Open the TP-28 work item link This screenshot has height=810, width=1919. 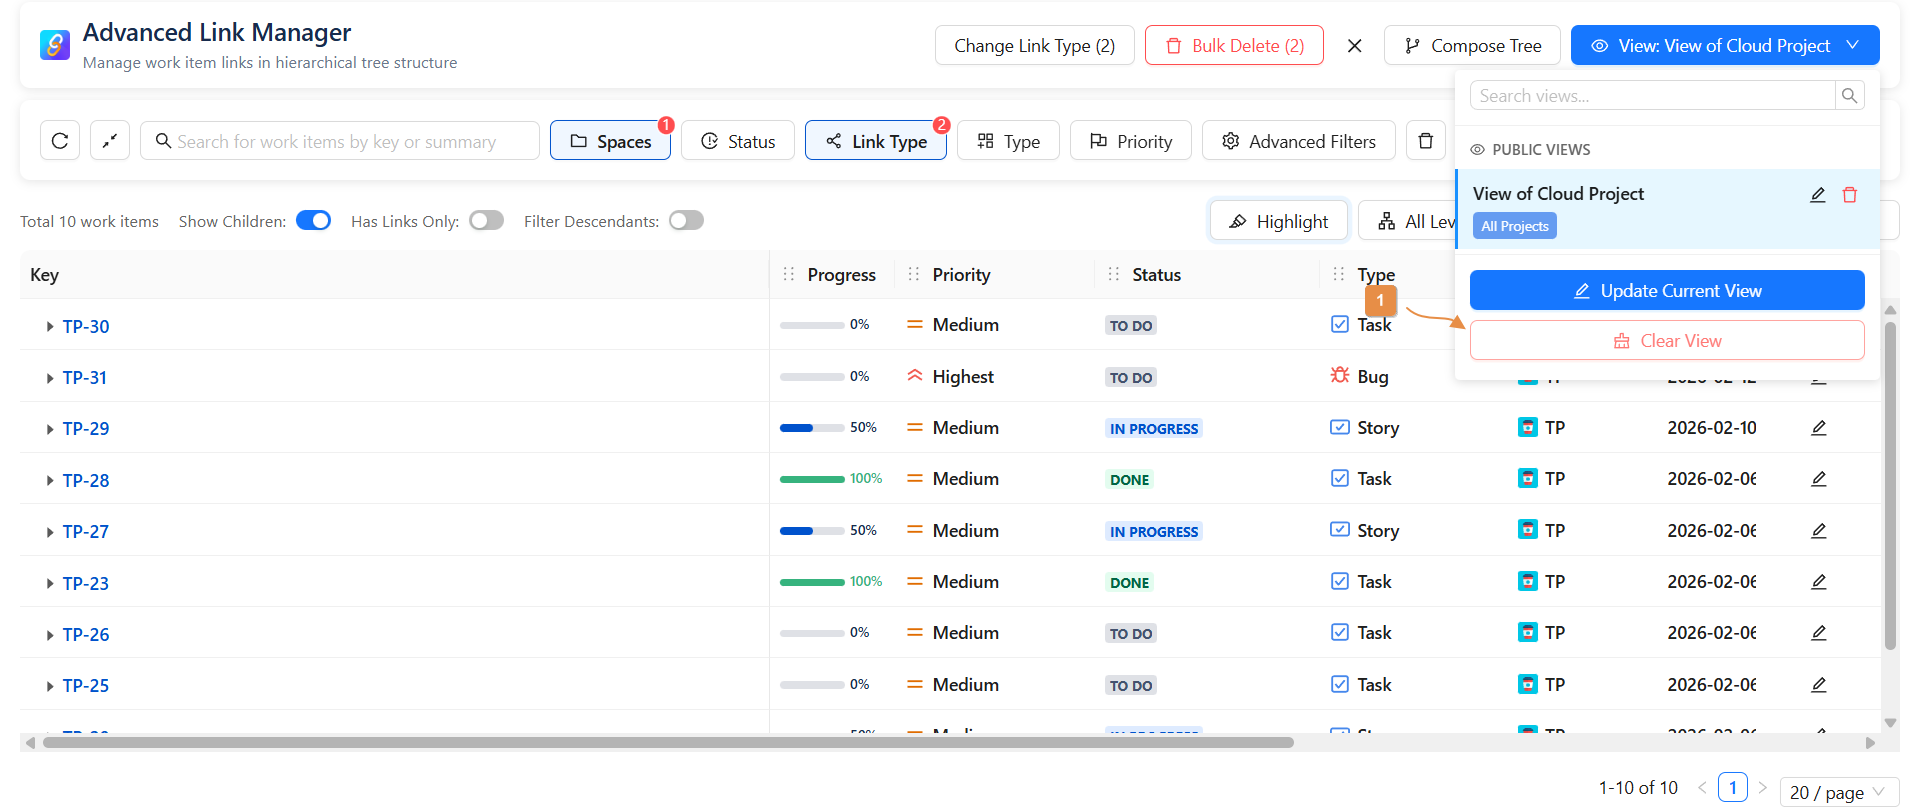pyautogui.click(x=86, y=481)
